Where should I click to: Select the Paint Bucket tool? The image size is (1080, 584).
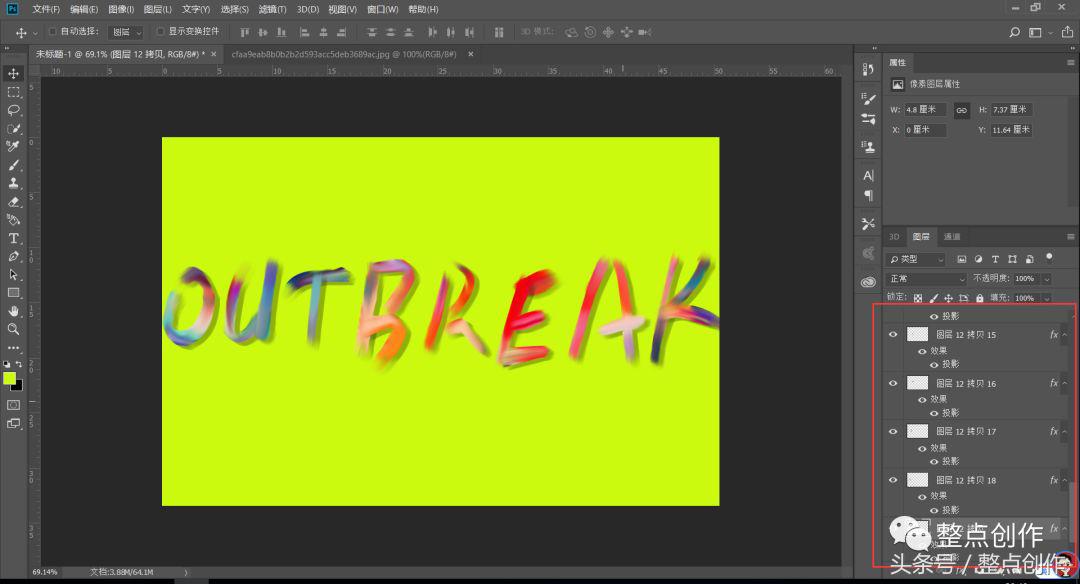[13, 220]
